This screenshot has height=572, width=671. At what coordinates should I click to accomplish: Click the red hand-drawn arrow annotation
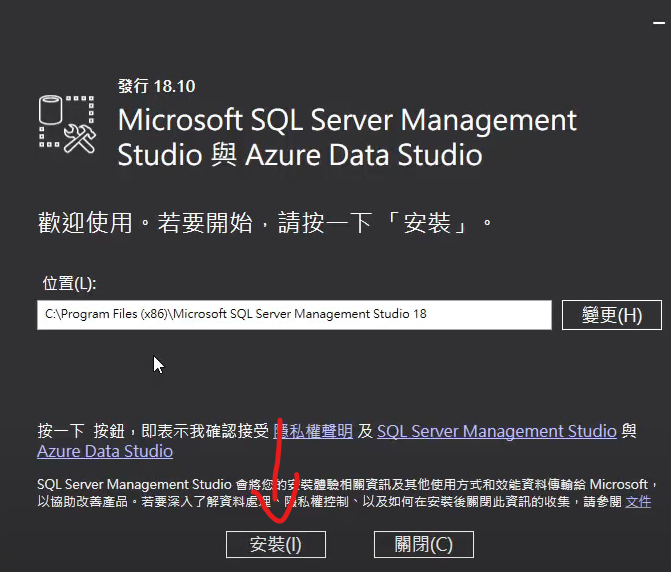(279, 471)
